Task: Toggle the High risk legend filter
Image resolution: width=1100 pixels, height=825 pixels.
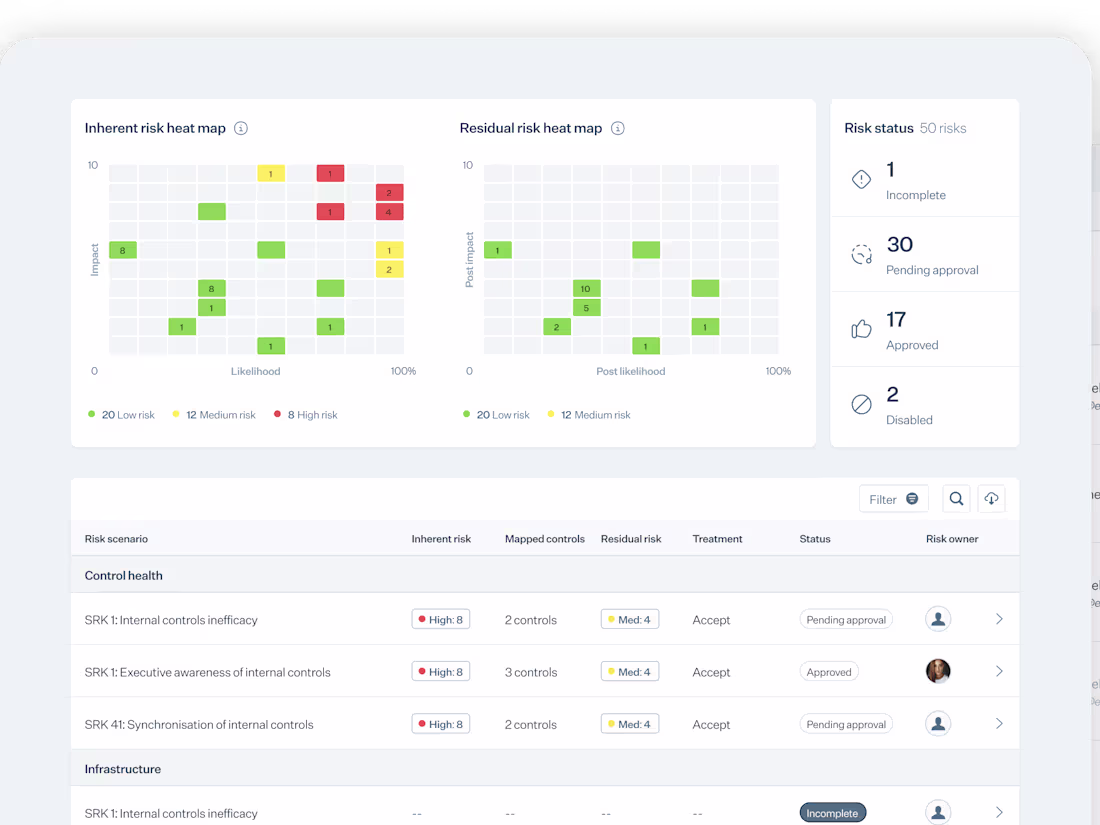Action: point(305,414)
